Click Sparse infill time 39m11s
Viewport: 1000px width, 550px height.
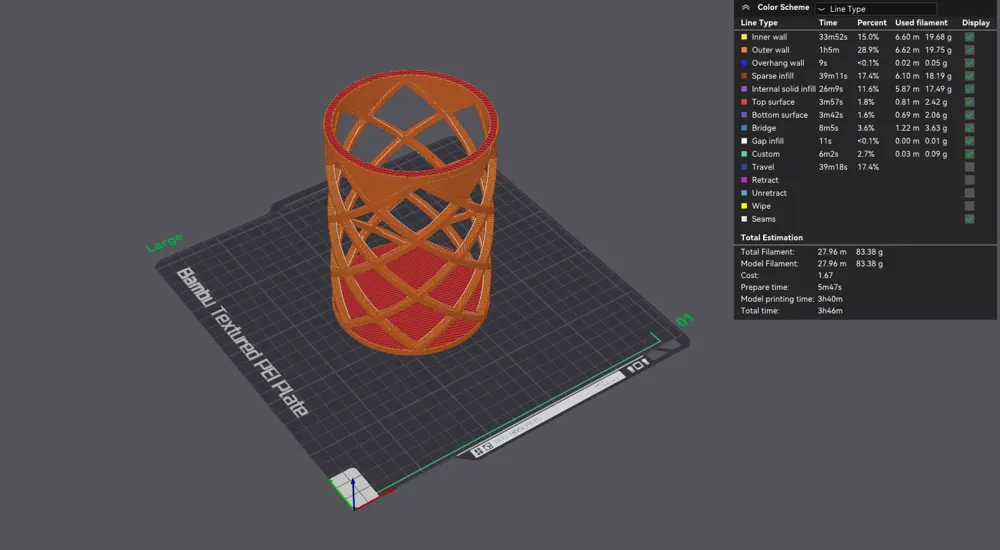point(833,76)
